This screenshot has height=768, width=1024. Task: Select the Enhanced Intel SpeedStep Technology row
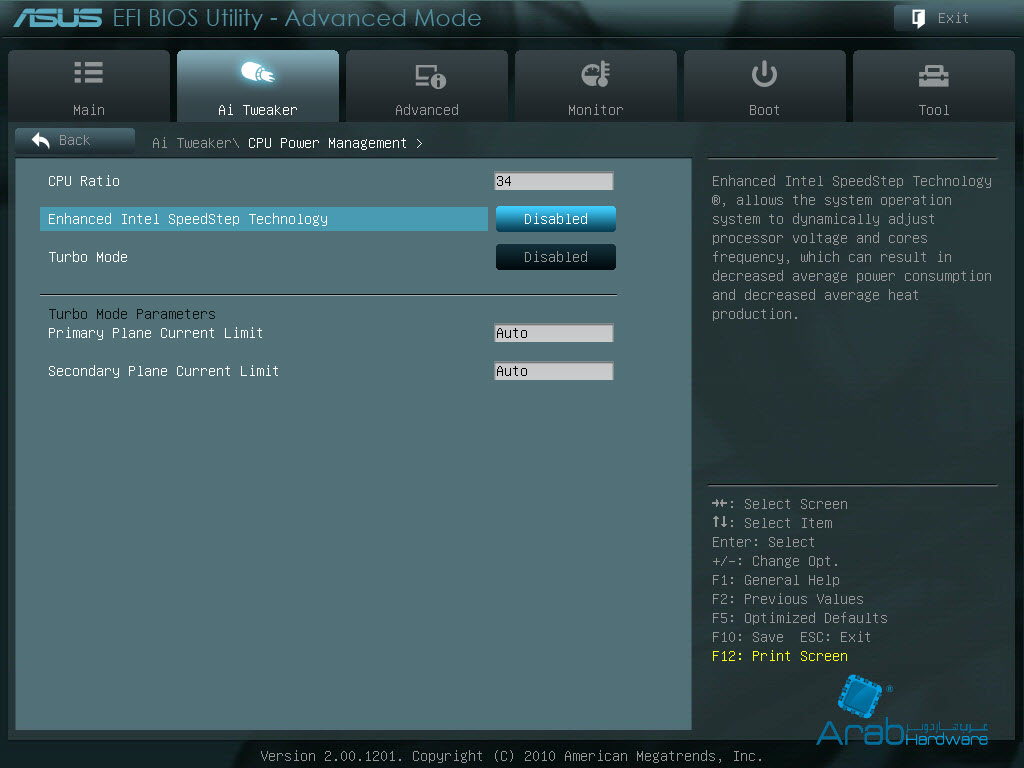pos(263,219)
